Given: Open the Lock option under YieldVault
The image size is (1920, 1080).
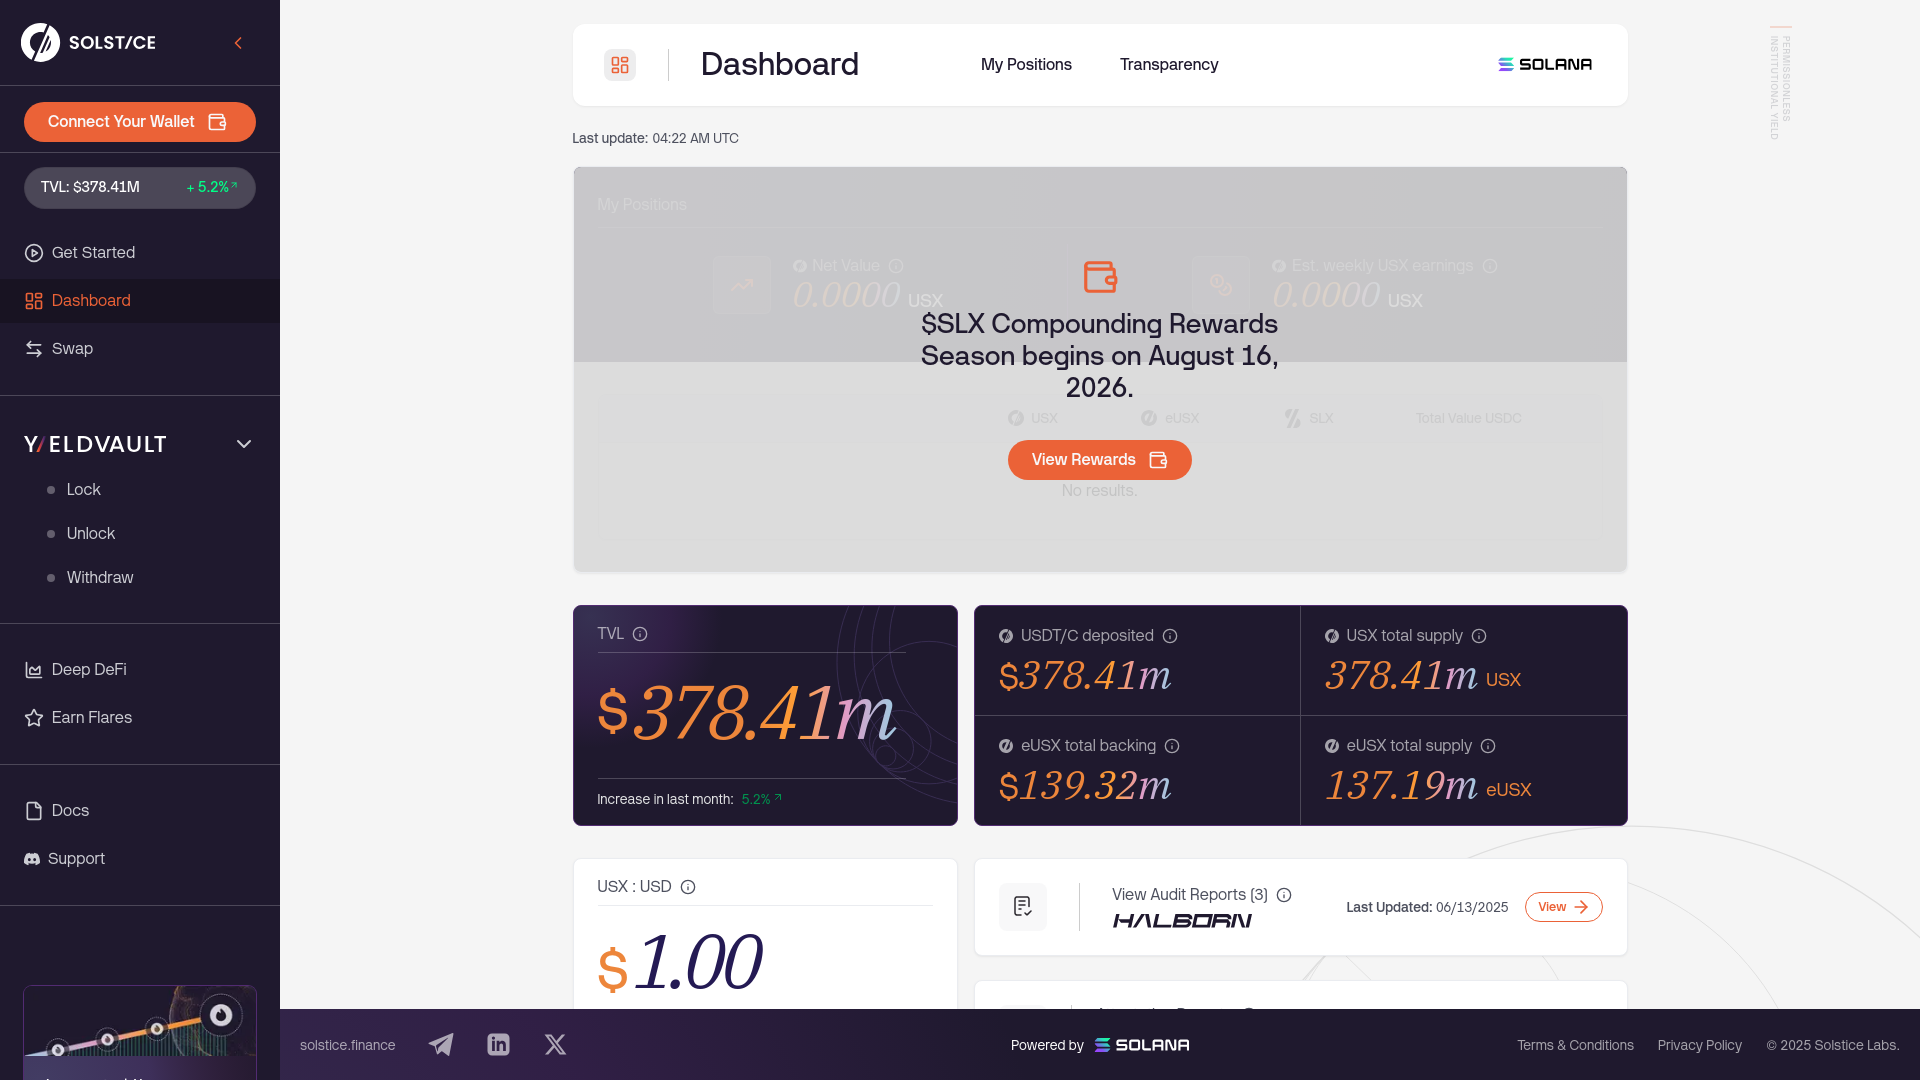Looking at the screenshot, I should pyautogui.click(x=84, y=490).
